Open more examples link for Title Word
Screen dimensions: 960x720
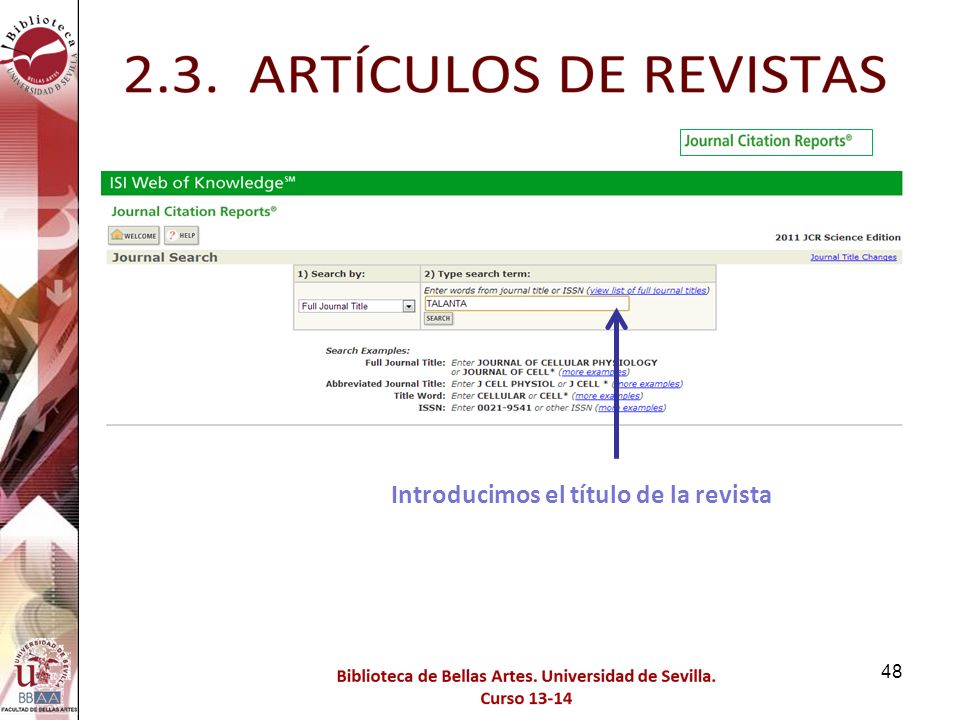[607, 396]
